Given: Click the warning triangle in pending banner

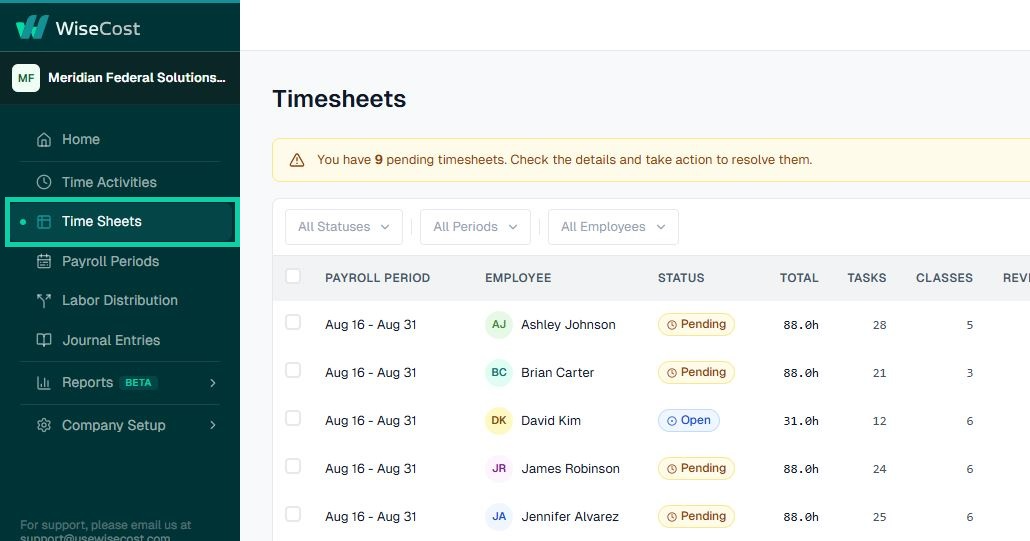Looking at the screenshot, I should [x=297, y=160].
